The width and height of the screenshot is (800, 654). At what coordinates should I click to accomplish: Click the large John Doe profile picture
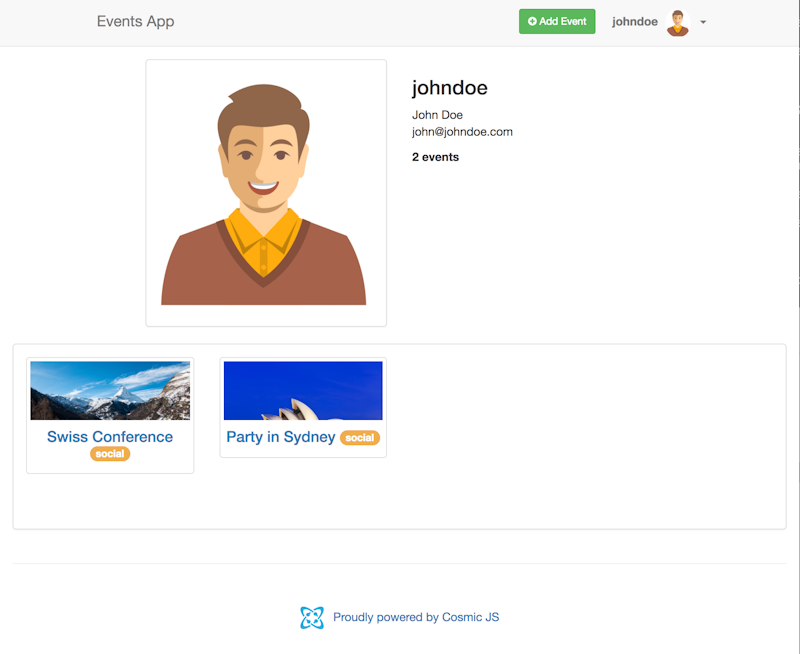tap(266, 193)
